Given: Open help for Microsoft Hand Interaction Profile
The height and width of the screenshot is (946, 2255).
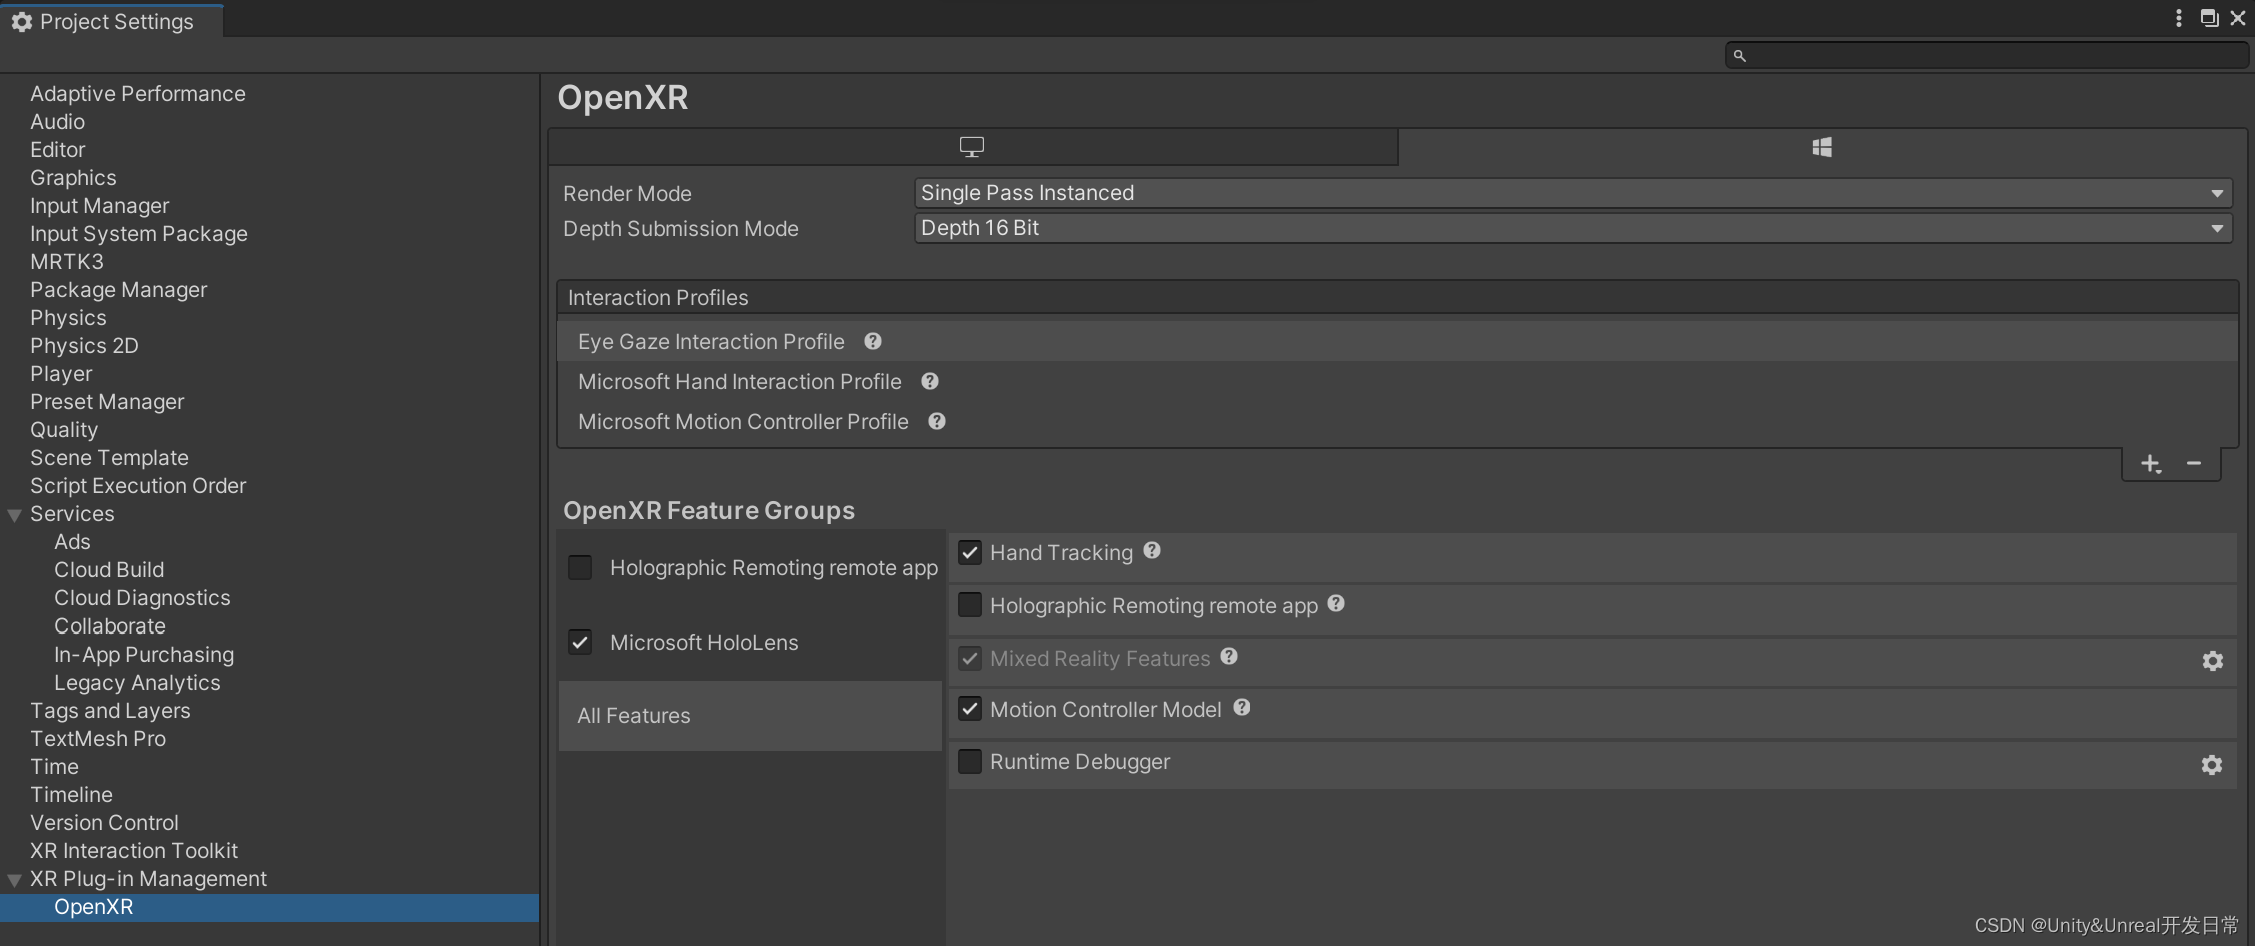Looking at the screenshot, I should click(930, 381).
